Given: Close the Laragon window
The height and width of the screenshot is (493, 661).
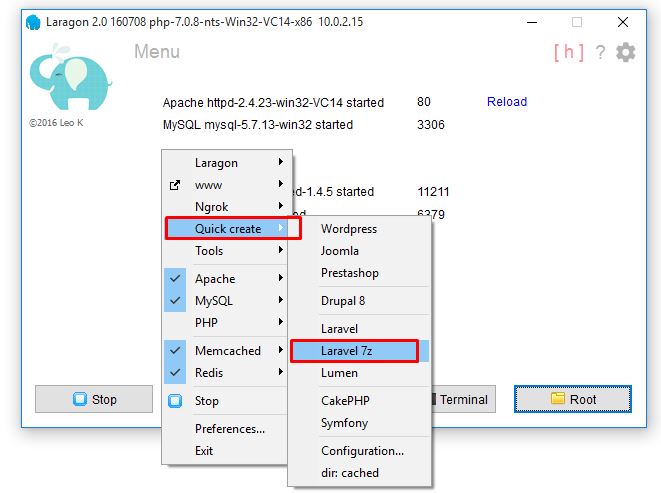Looking at the screenshot, I should click(x=623, y=22).
